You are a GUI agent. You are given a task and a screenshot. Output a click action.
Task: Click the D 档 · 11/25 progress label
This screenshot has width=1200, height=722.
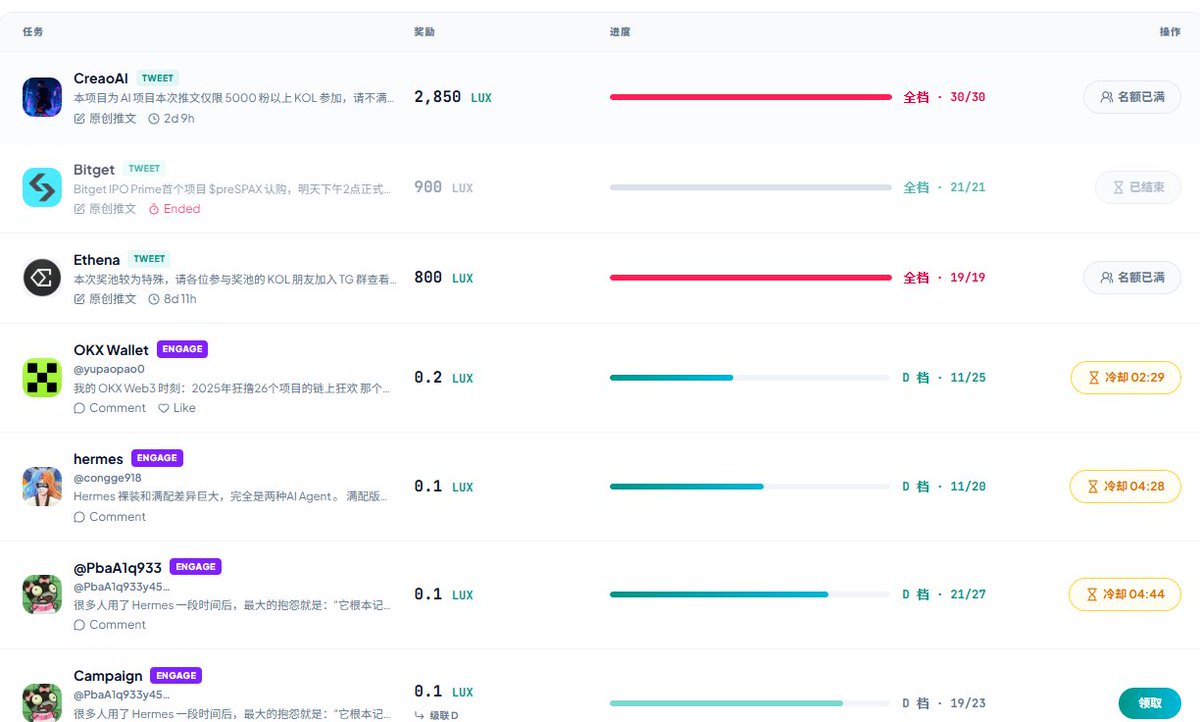tap(944, 377)
